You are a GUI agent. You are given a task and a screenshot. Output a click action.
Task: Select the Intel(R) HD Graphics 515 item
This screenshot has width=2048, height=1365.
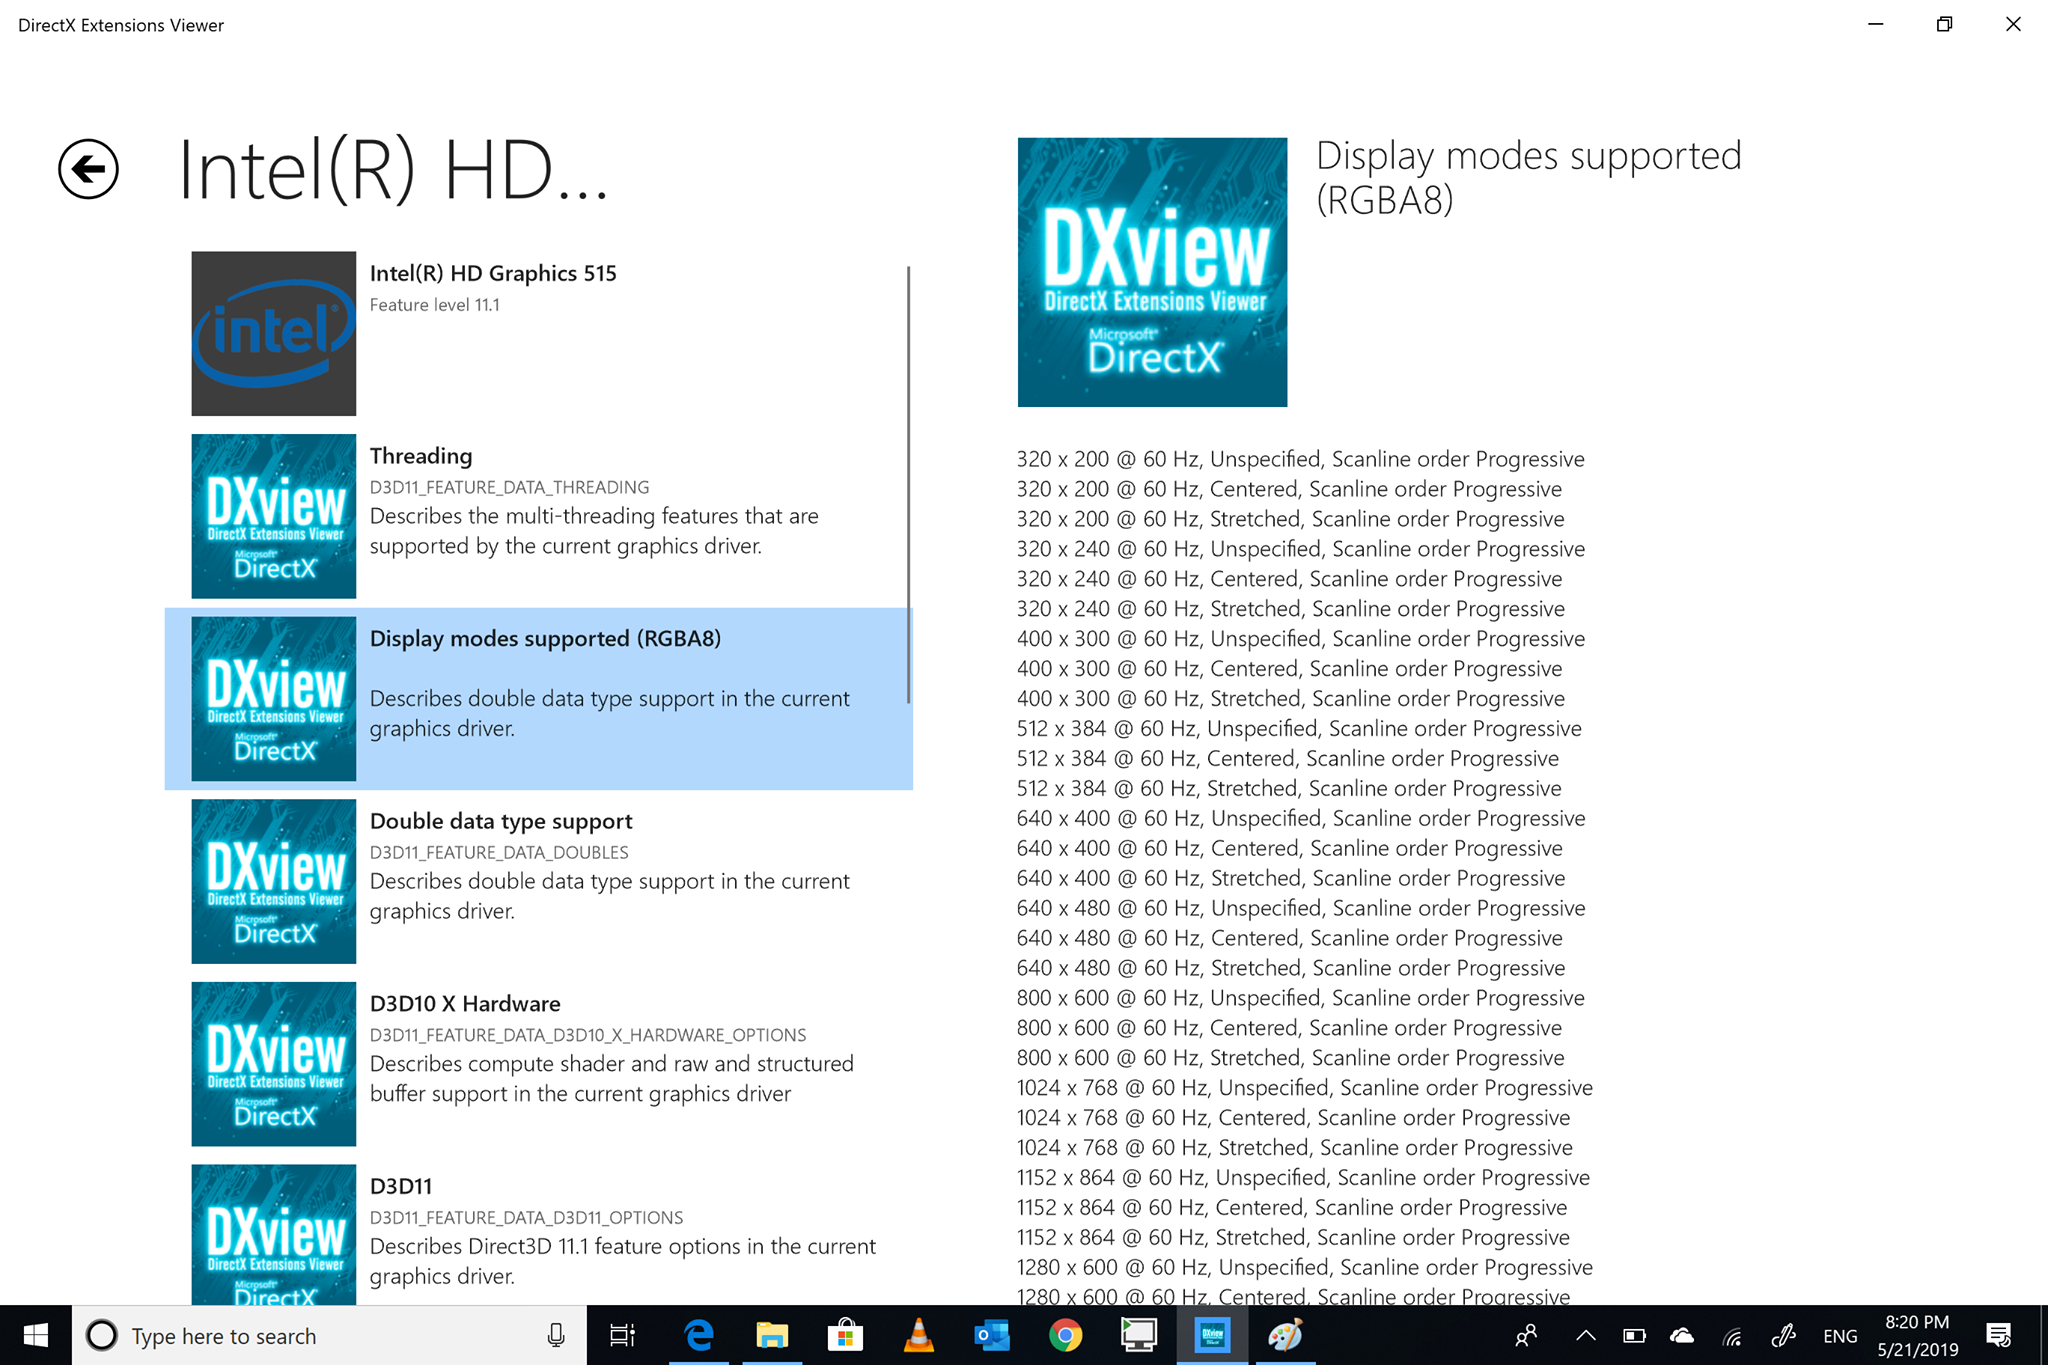tap(539, 334)
